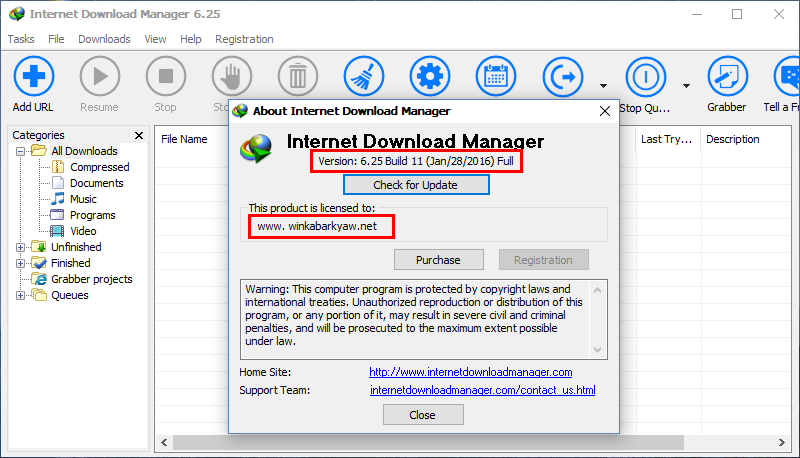800x458 pixels.
Task: Click the Last Try column header
Action: click(668, 139)
